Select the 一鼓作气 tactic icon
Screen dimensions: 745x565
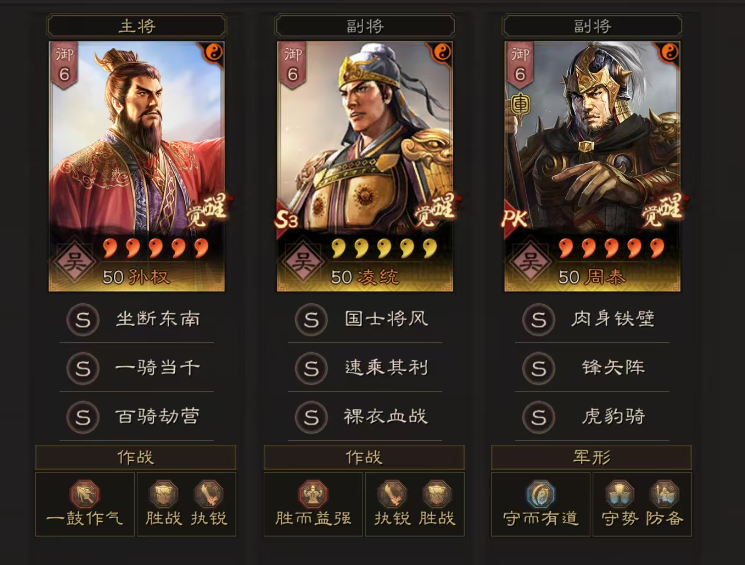[85, 494]
